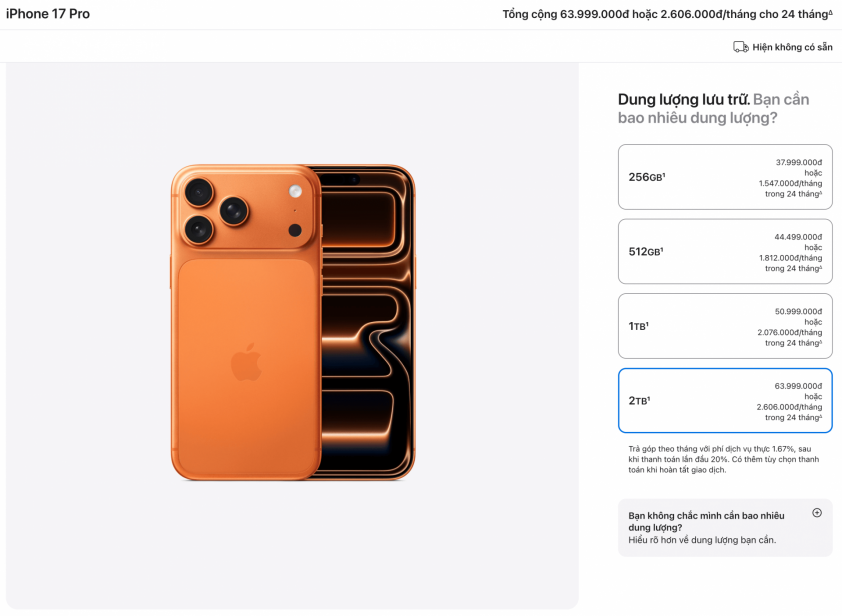Open "Hiểu rõ hơn về dung lượng bạn cần"
The width and height of the screenshot is (842, 616).
(701, 540)
